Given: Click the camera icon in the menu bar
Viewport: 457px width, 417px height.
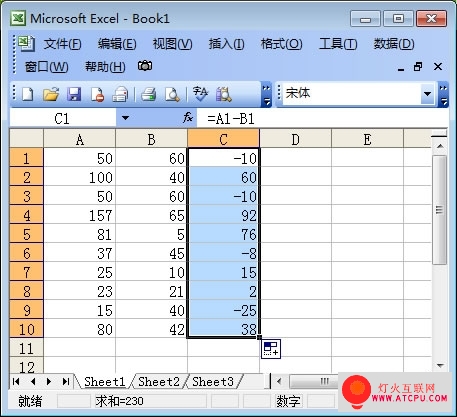Looking at the screenshot, I should (145, 66).
